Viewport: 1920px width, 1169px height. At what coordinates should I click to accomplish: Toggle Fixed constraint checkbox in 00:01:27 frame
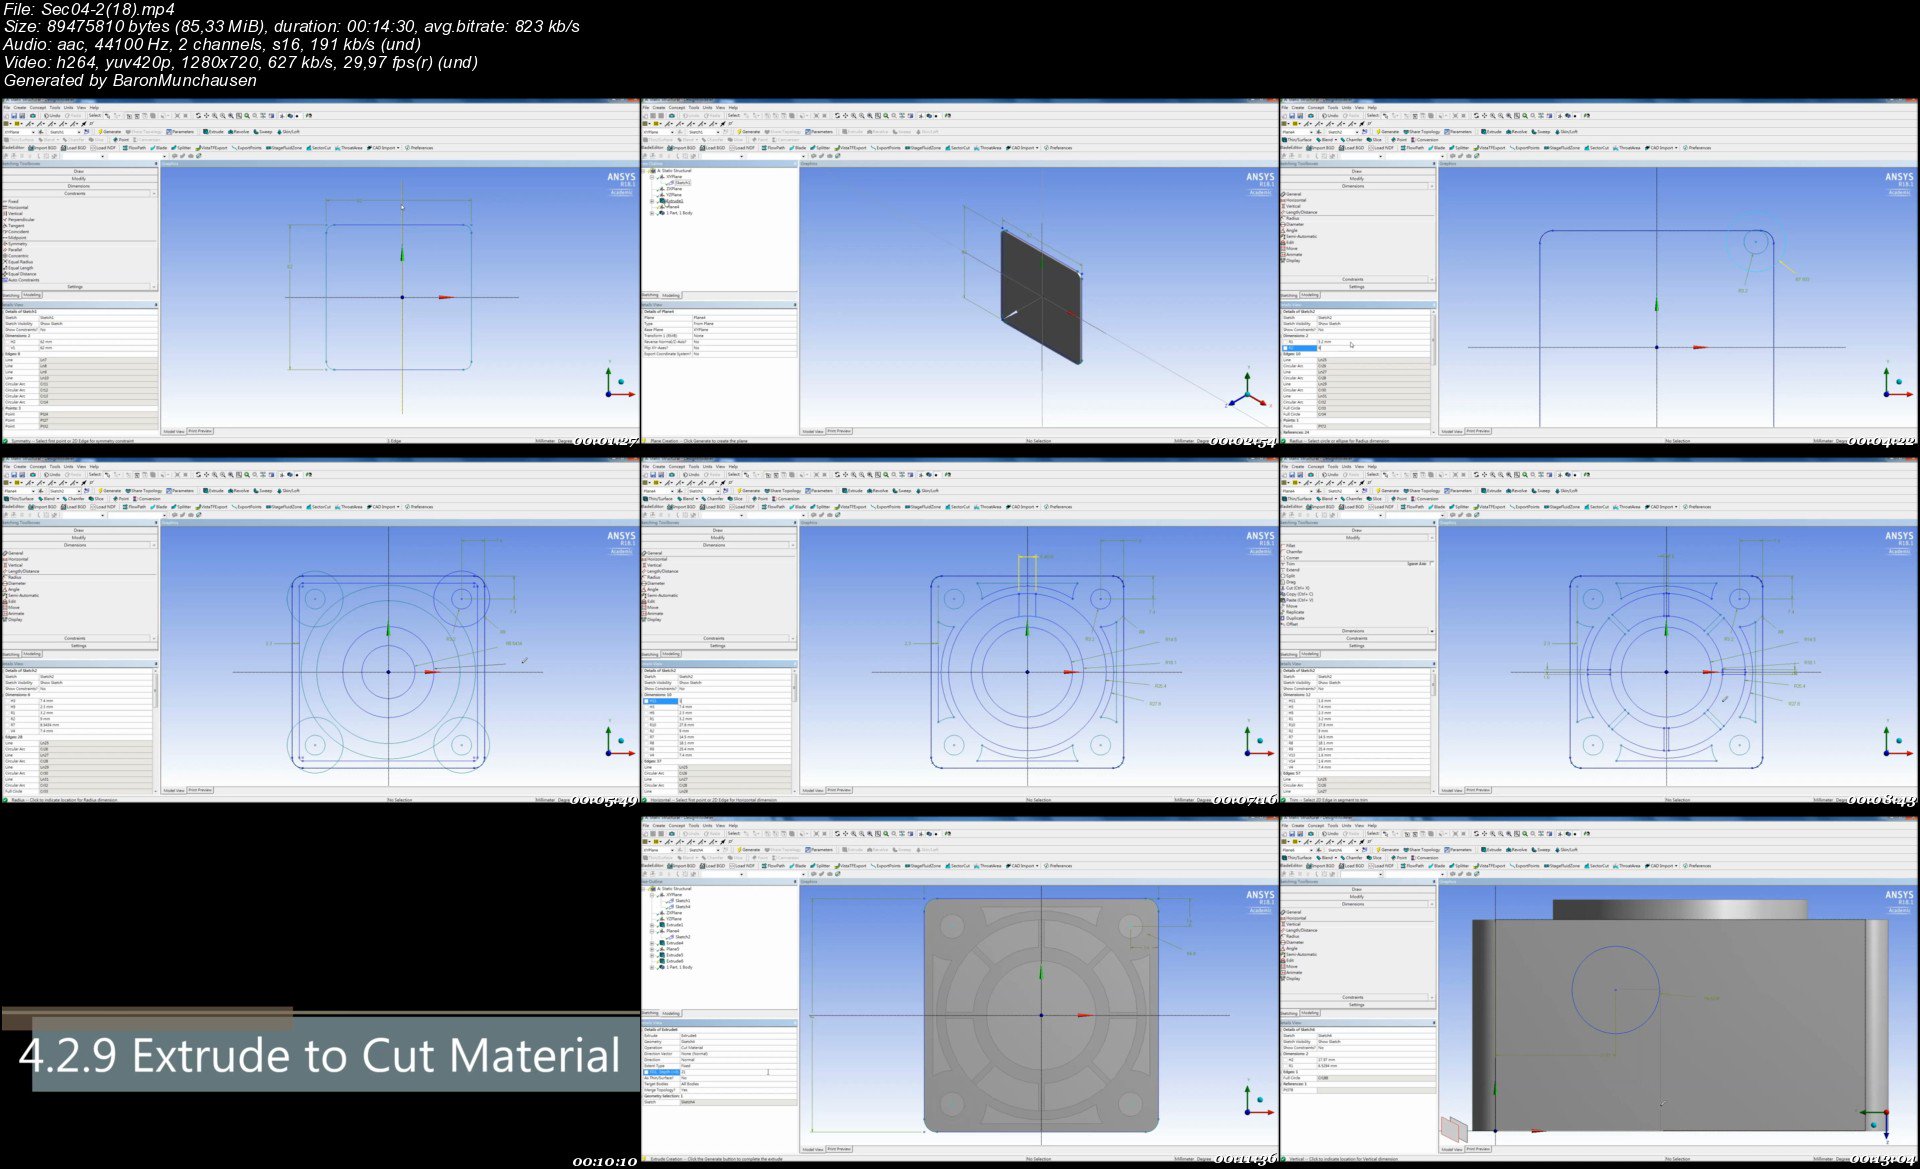coord(12,201)
